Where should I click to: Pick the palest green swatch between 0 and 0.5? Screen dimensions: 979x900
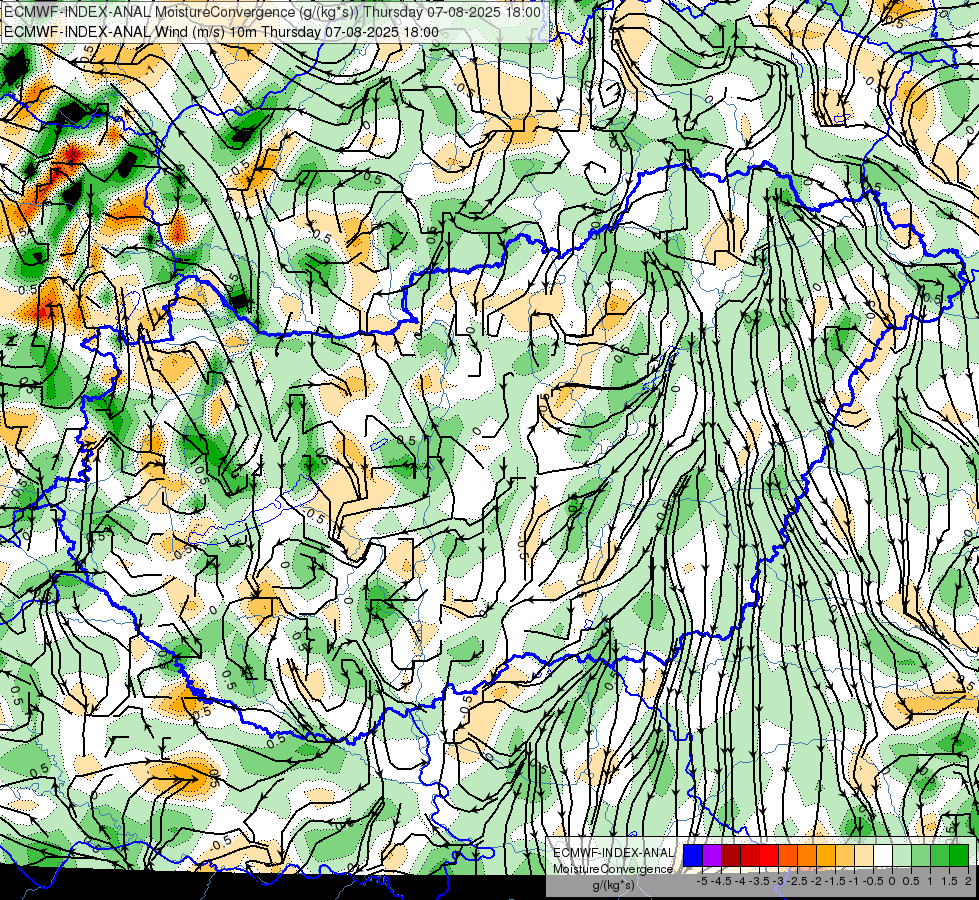[902, 856]
